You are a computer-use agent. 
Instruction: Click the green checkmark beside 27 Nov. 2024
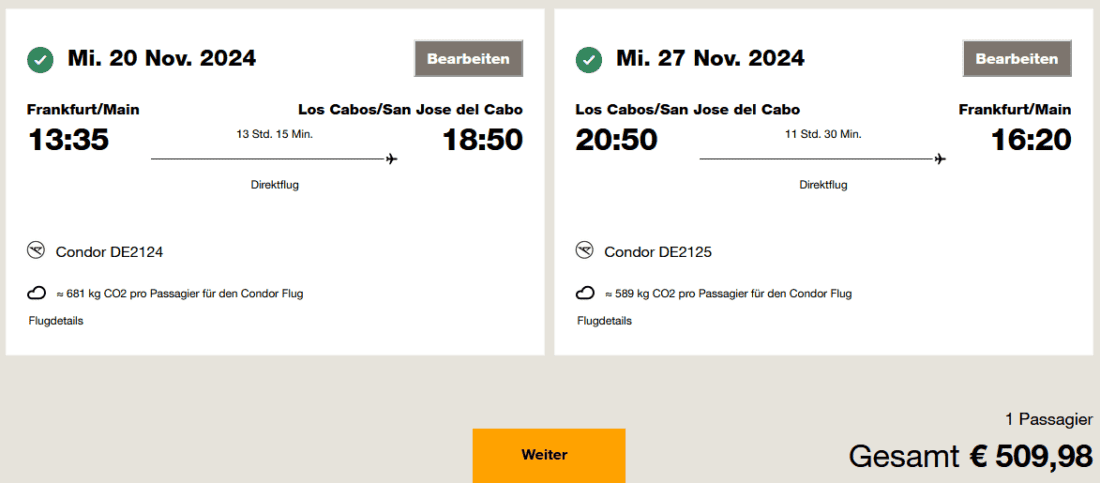tap(589, 60)
